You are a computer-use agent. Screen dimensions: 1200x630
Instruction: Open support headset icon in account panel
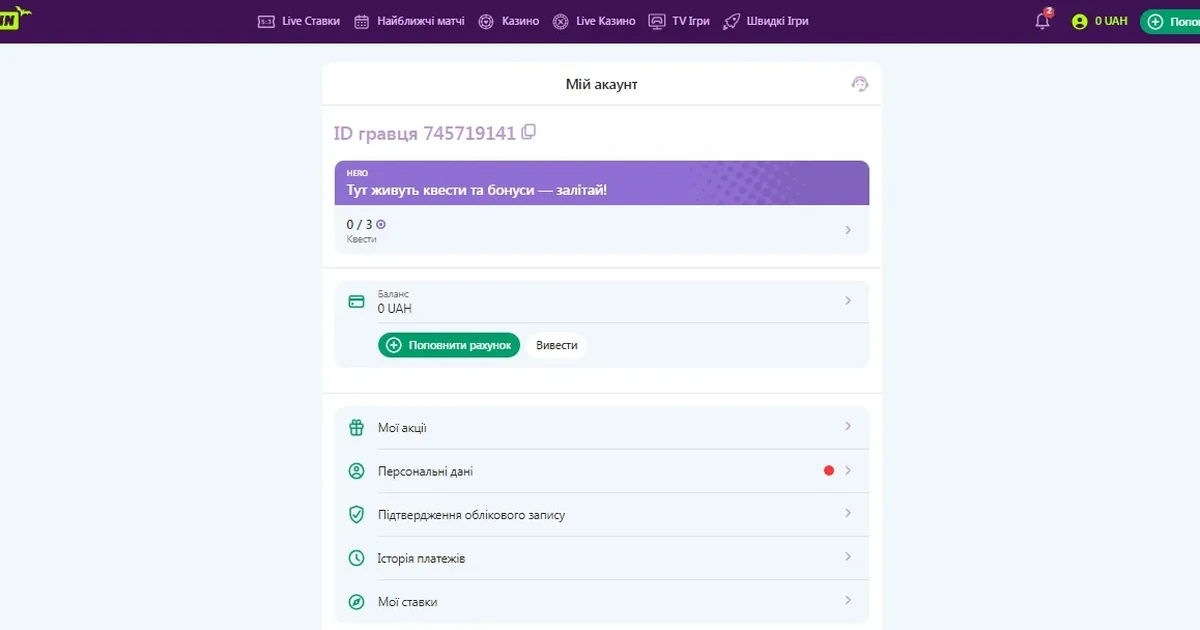point(859,84)
